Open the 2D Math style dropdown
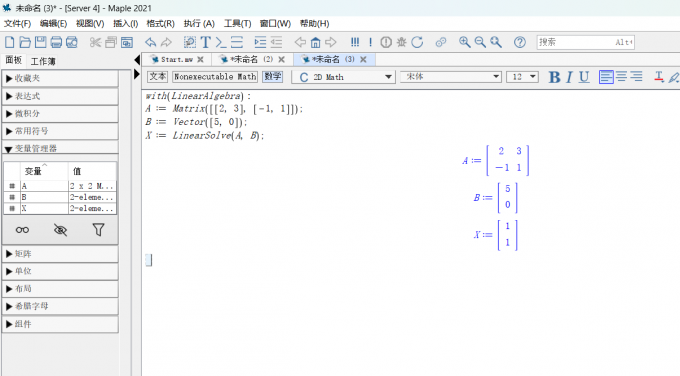The image size is (680, 376). [x=343, y=77]
